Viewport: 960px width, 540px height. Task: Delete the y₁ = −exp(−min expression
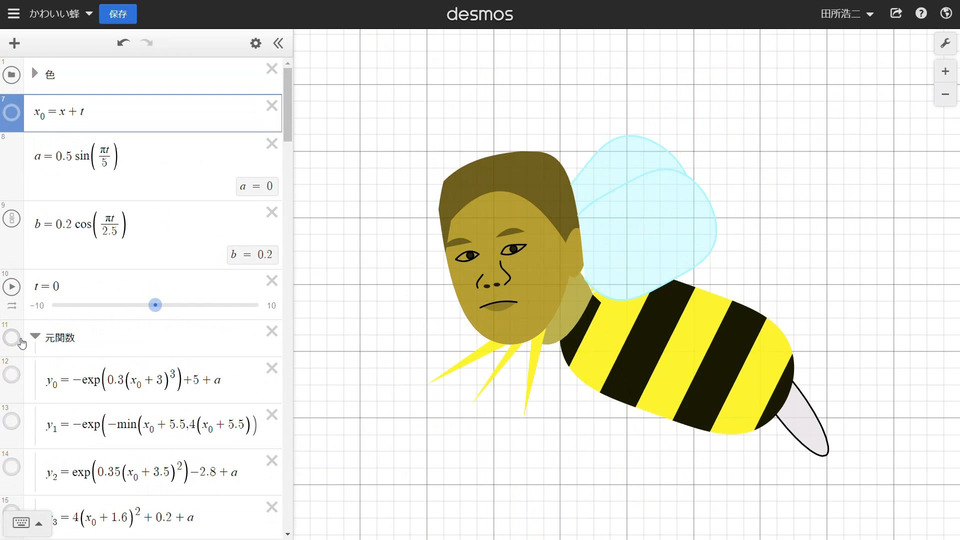pyautogui.click(x=272, y=415)
